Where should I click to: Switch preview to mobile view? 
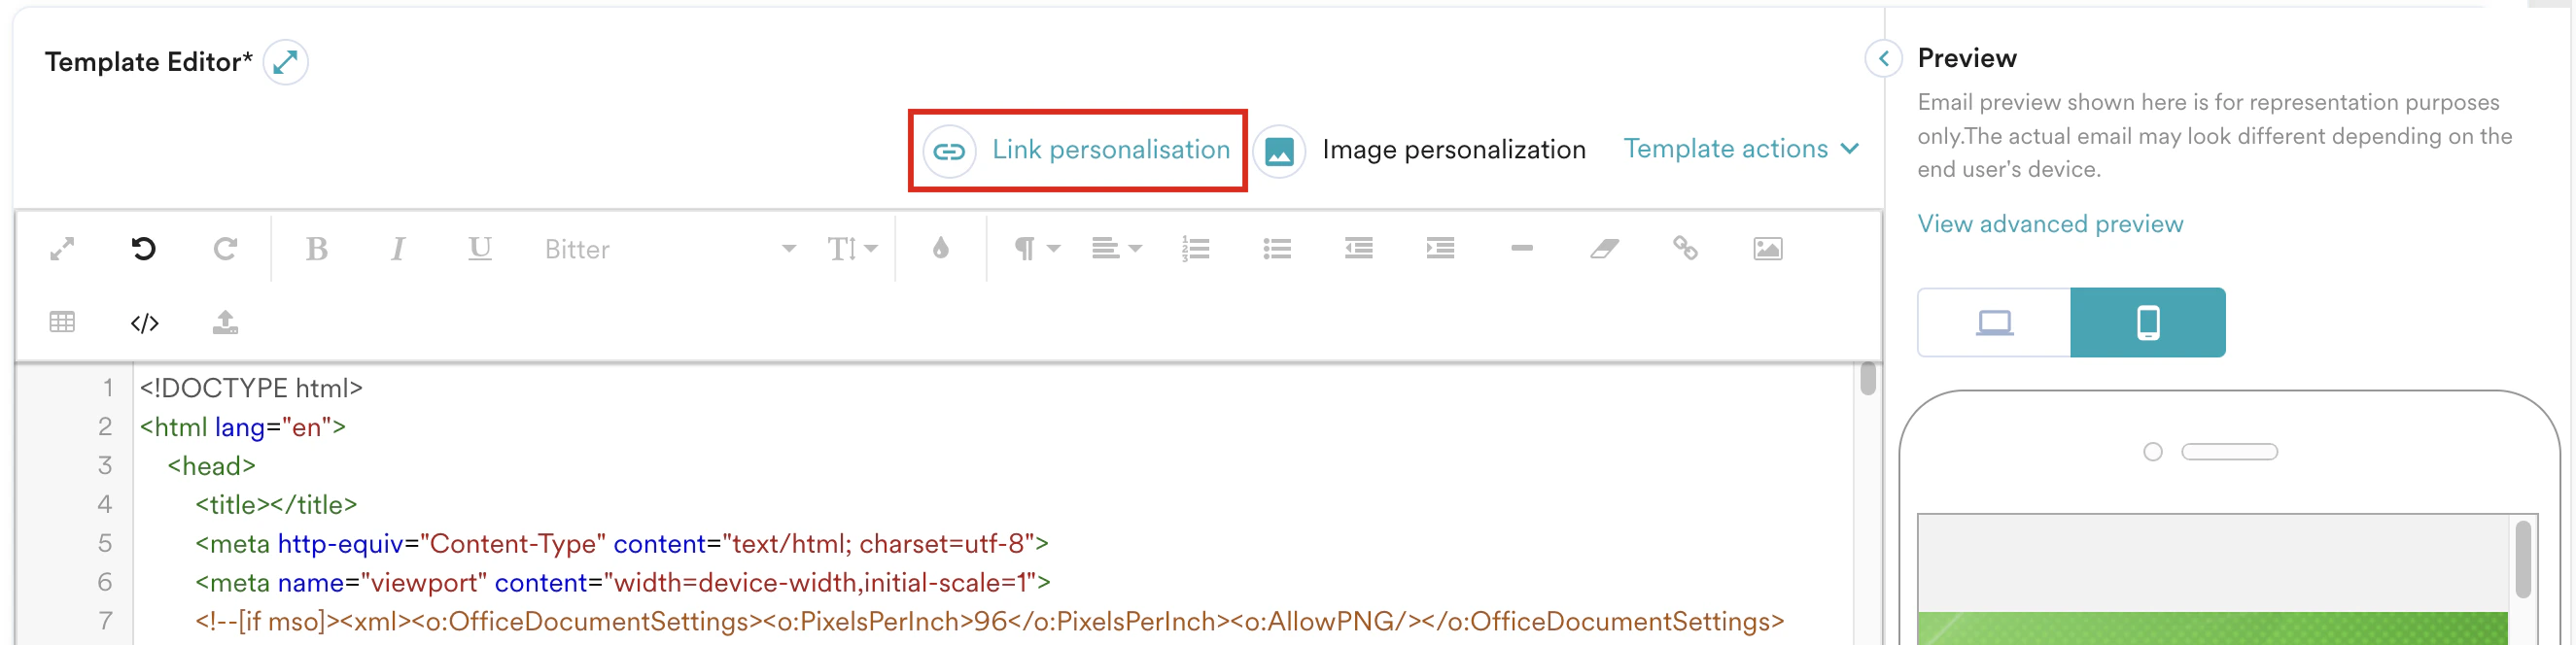click(x=2148, y=322)
